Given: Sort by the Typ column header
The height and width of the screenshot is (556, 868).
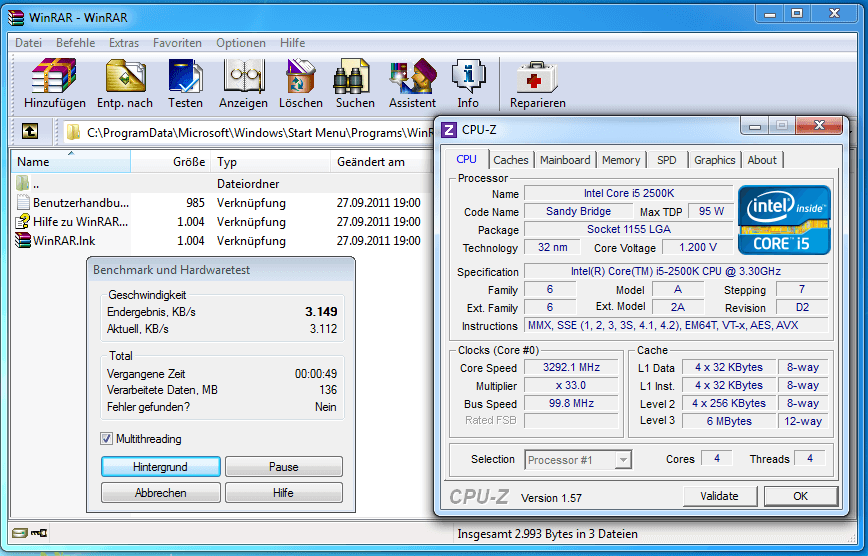Looking at the screenshot, I should (x=271, y=162).
